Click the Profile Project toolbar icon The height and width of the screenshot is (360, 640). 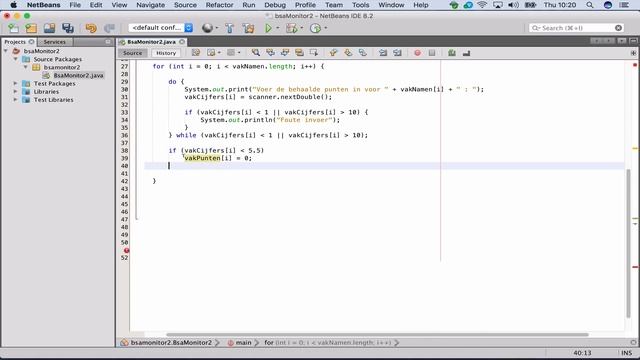(315, 28)
